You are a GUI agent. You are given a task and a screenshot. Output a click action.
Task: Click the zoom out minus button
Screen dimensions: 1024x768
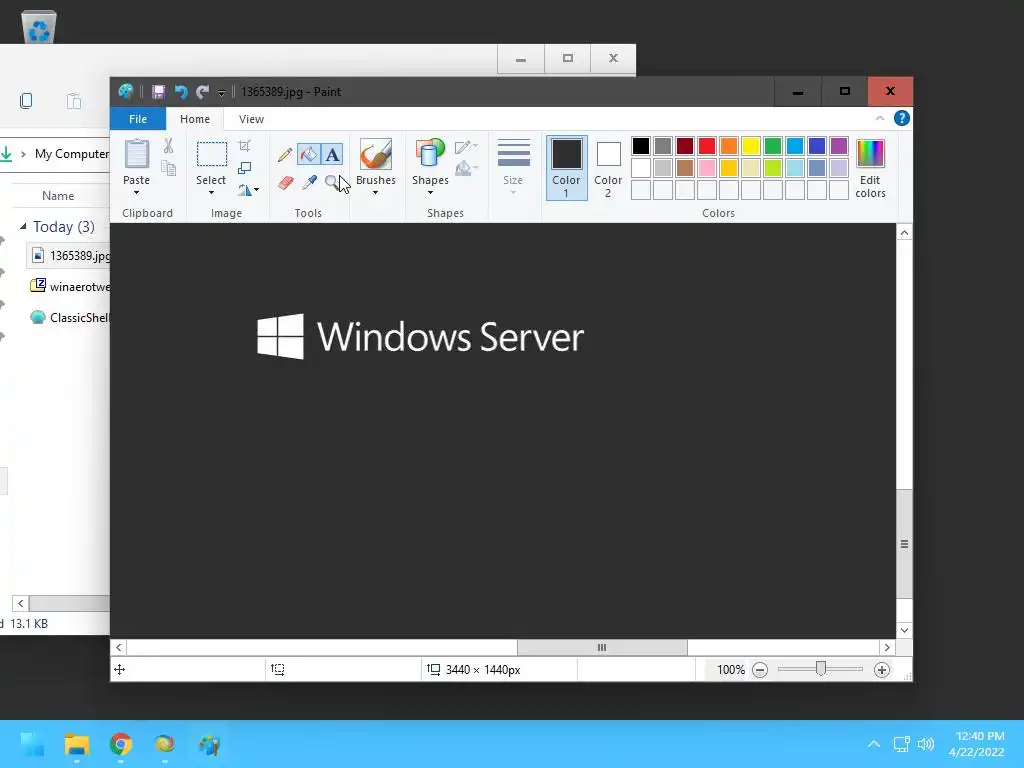click(760, 670)
